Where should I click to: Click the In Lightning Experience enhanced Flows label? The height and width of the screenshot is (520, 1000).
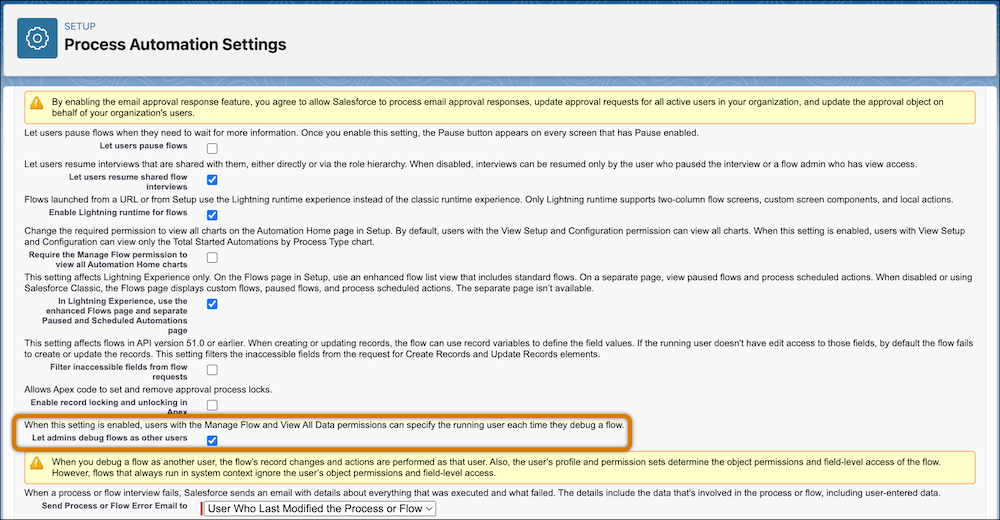click(x=115, y=316)
